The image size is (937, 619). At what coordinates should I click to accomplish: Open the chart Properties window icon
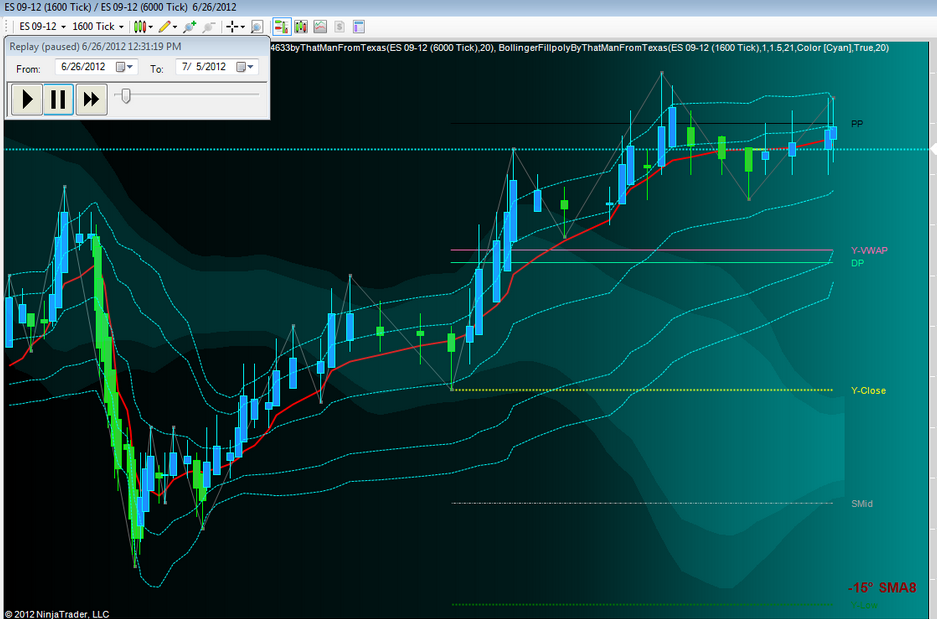click(x=359, y=26)
